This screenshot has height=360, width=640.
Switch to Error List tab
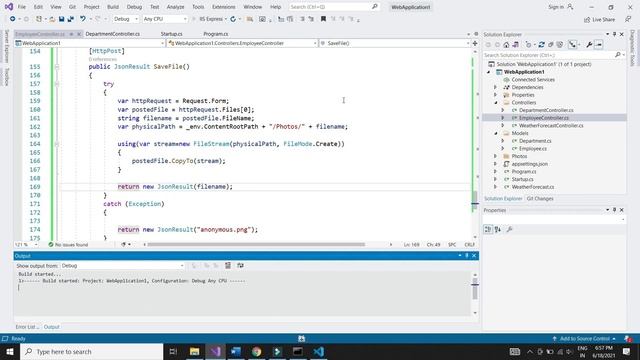[27, 327]
